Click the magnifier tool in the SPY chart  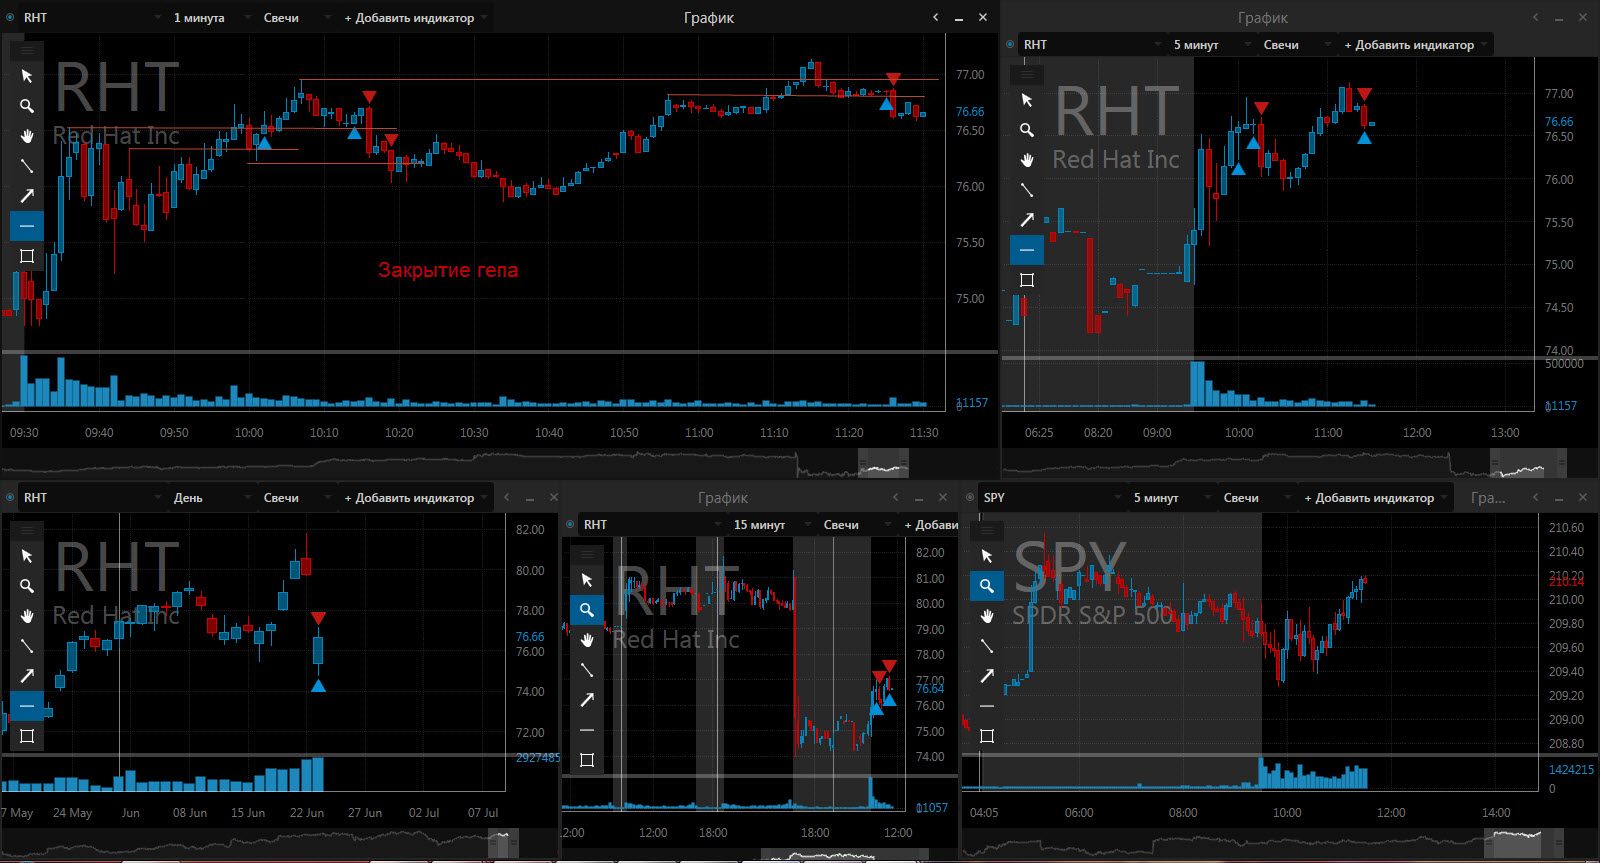(987, 586)
